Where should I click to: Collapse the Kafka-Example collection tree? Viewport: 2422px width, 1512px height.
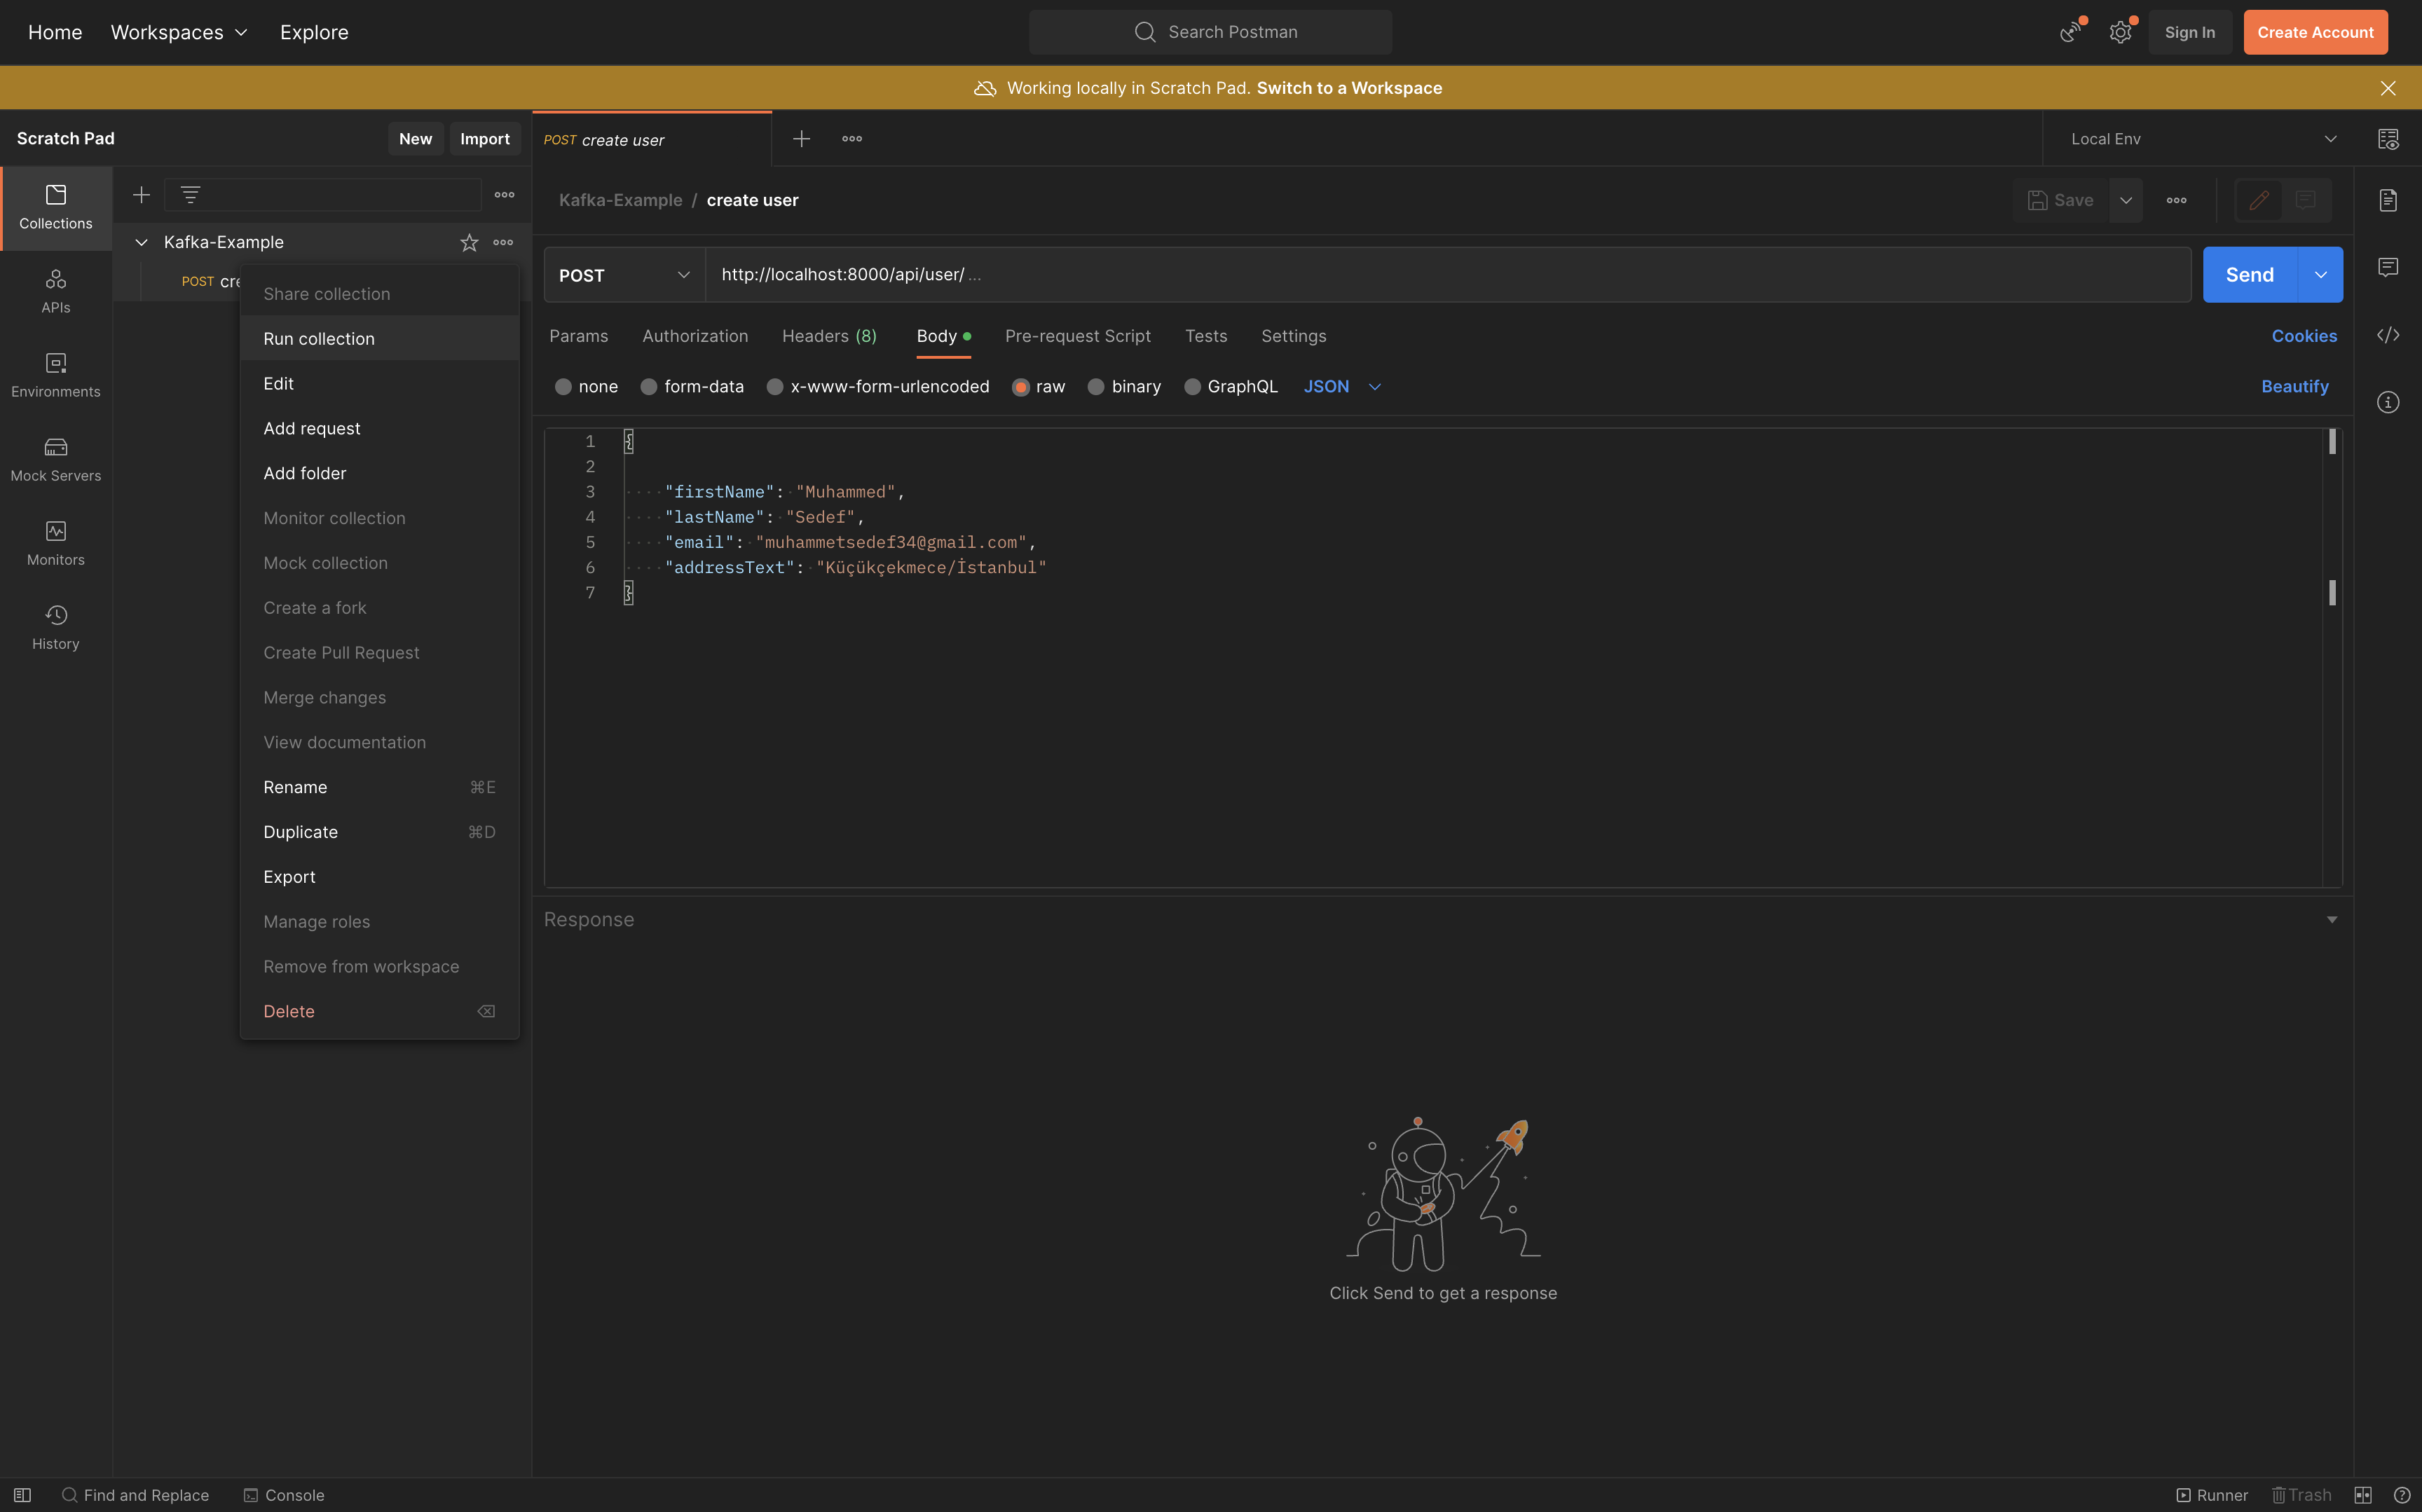141,242
